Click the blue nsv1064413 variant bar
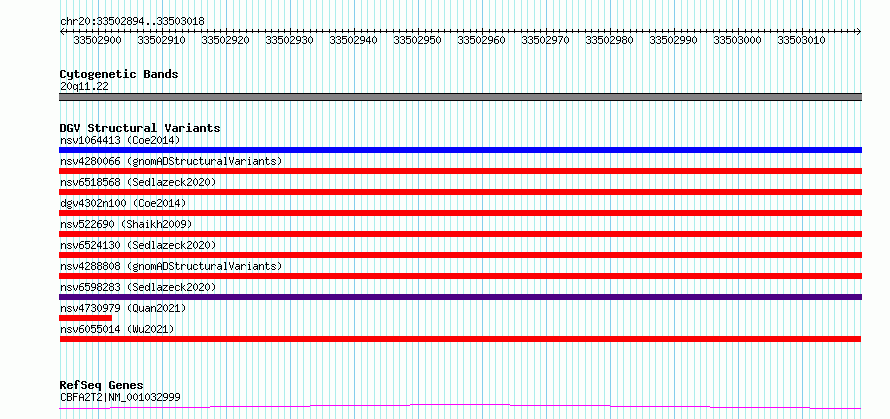The image size is (890, 419). pyautogui.click(x=460, y=150)
